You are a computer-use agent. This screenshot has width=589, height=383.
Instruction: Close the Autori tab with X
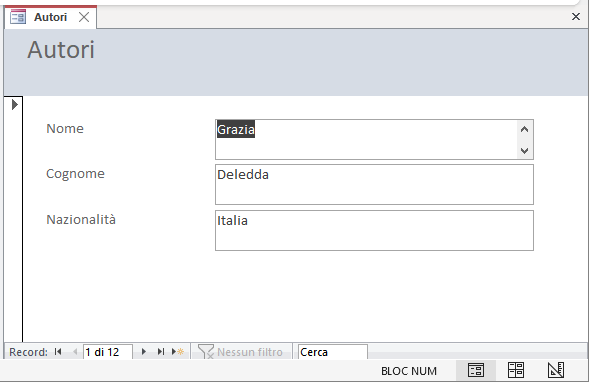(x=84, y=17)
